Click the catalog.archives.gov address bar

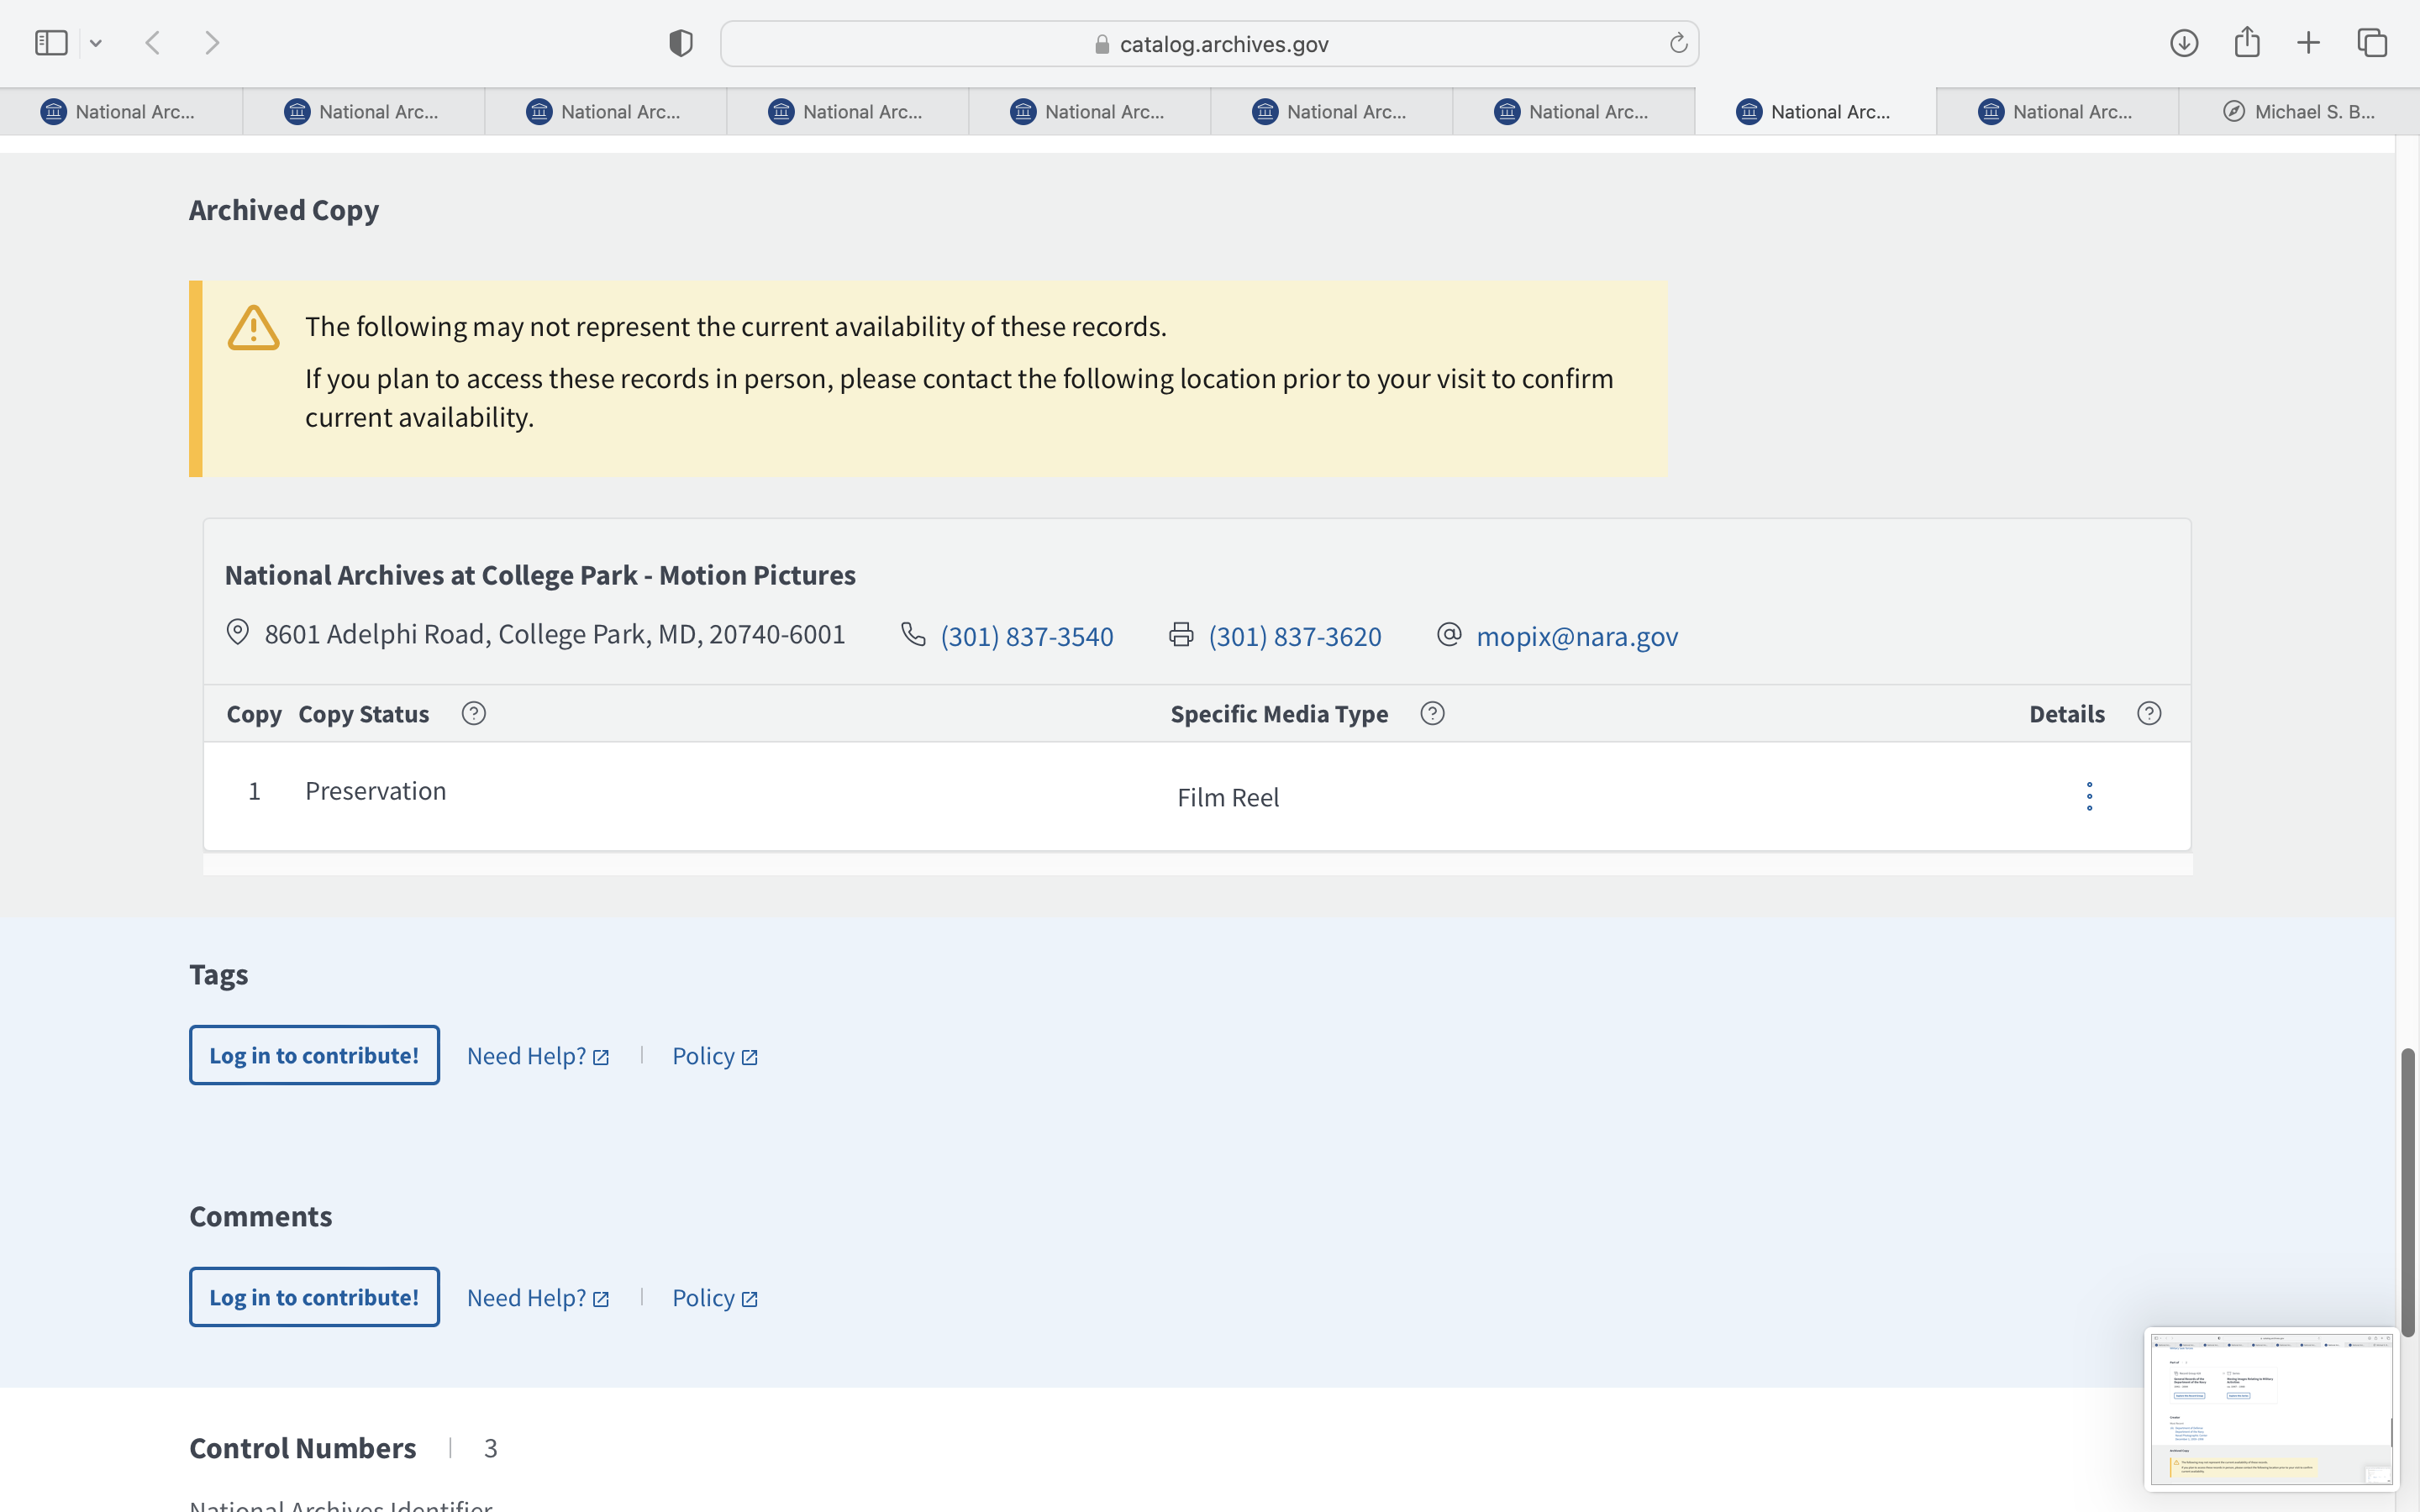[1209, 44]
